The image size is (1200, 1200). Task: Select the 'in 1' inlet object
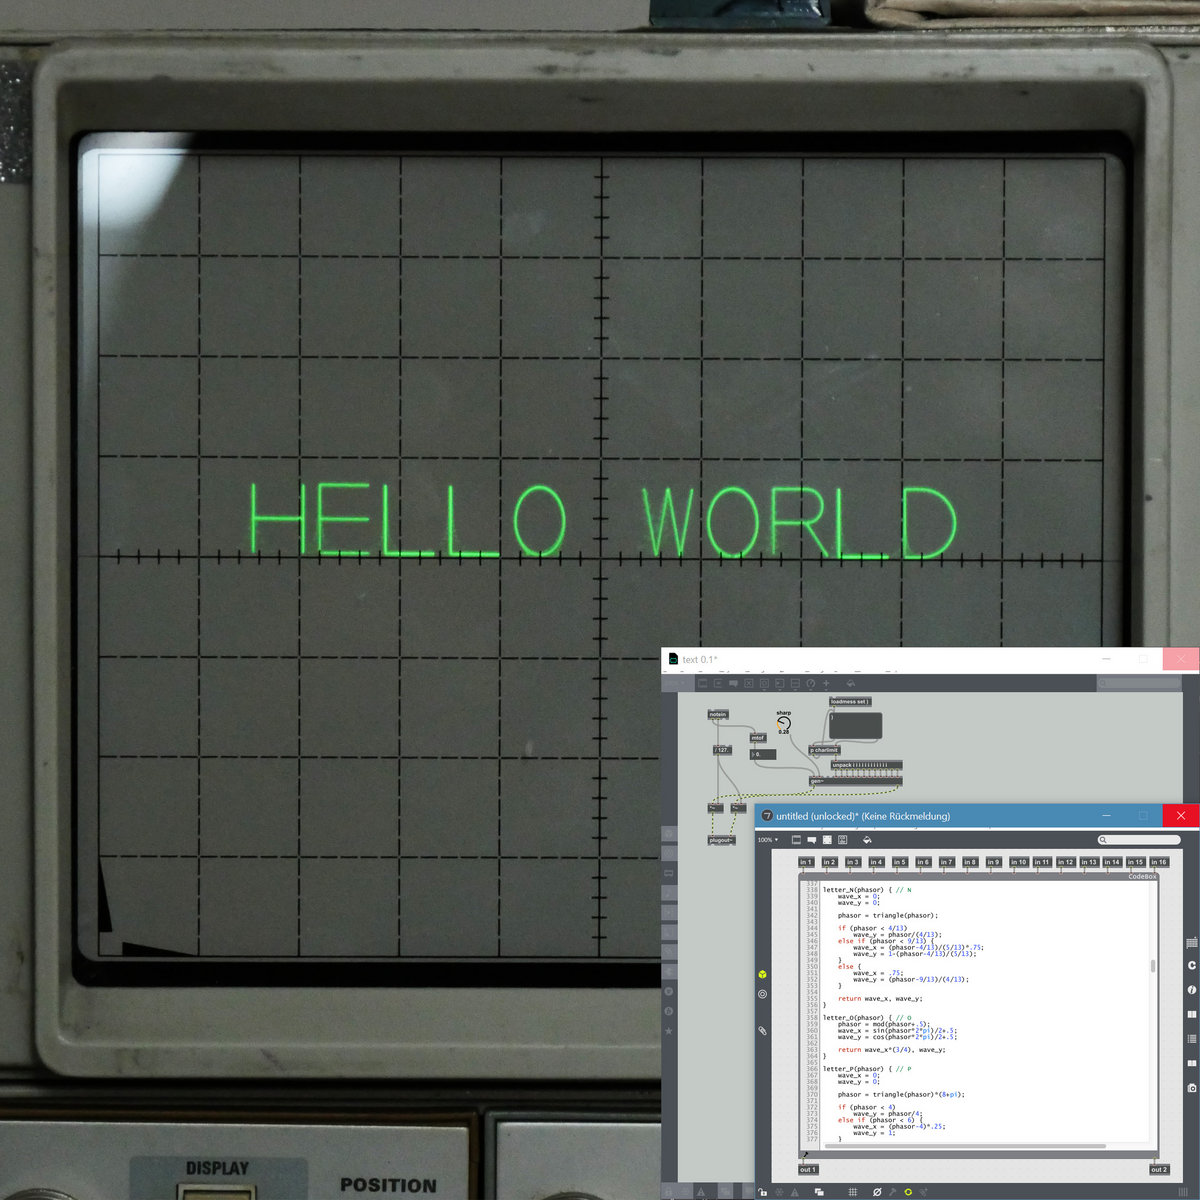(806, 862)
